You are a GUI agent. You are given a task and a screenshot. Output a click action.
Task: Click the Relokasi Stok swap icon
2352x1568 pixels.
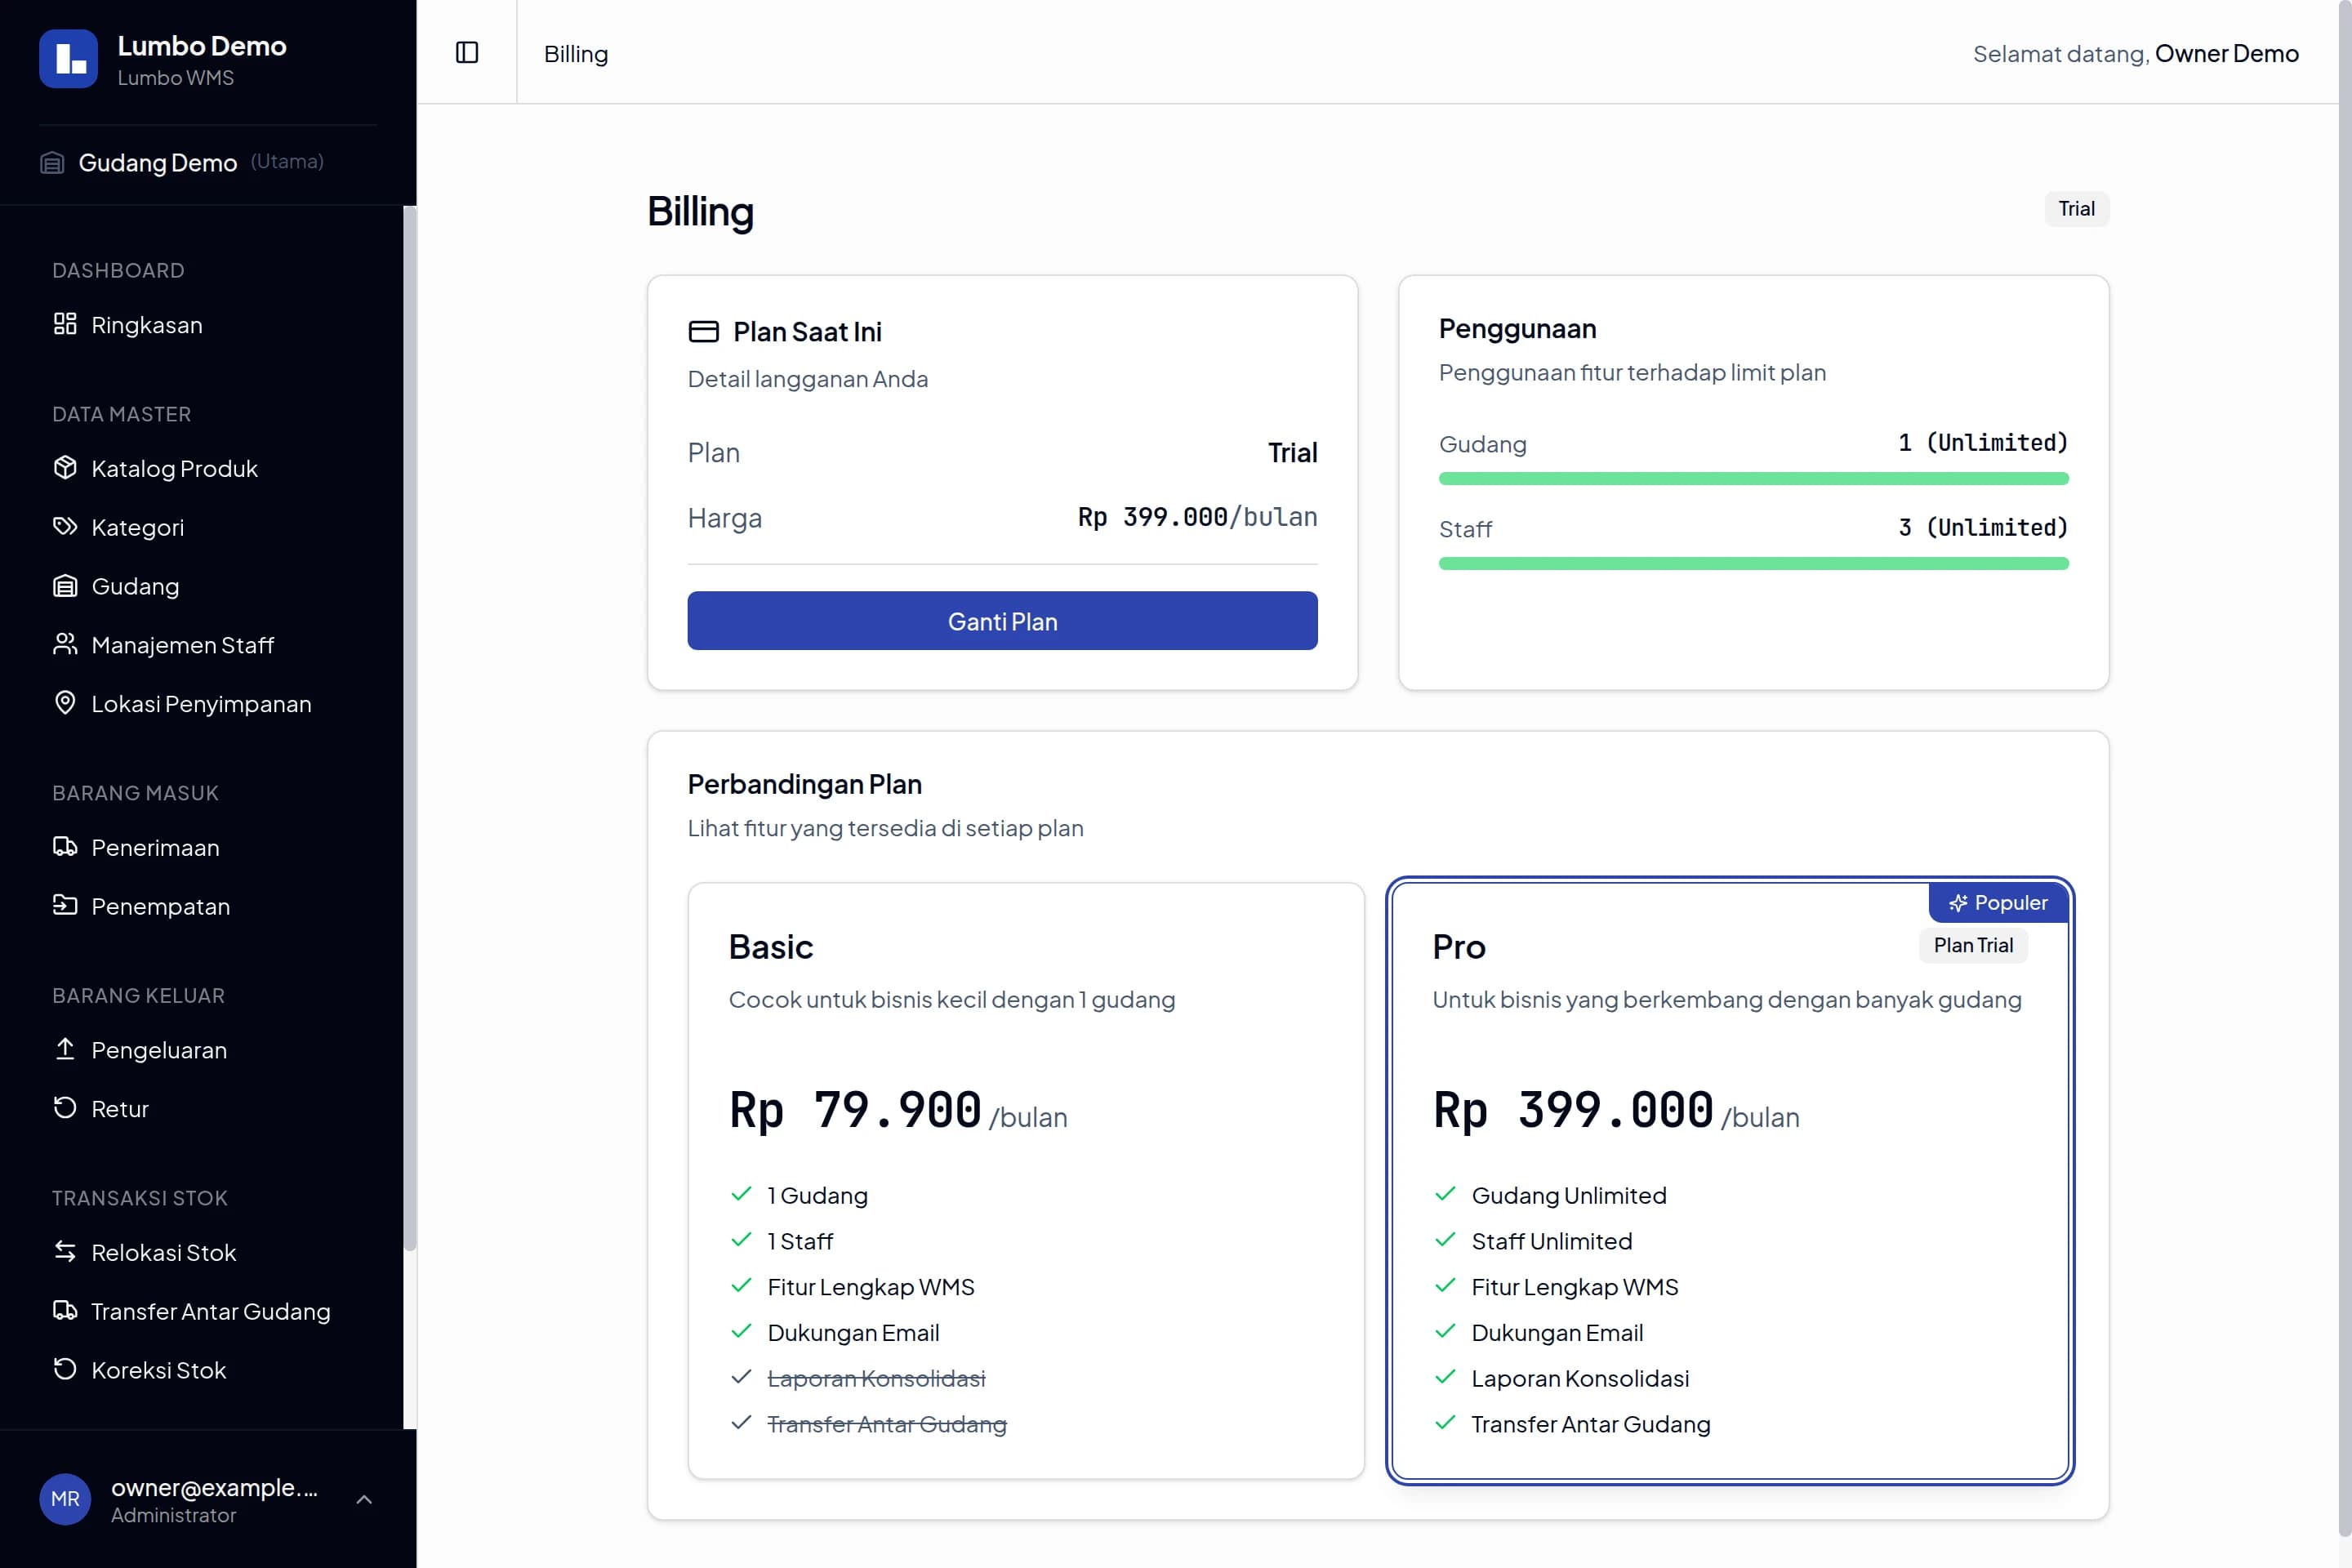coord(65,1252)
